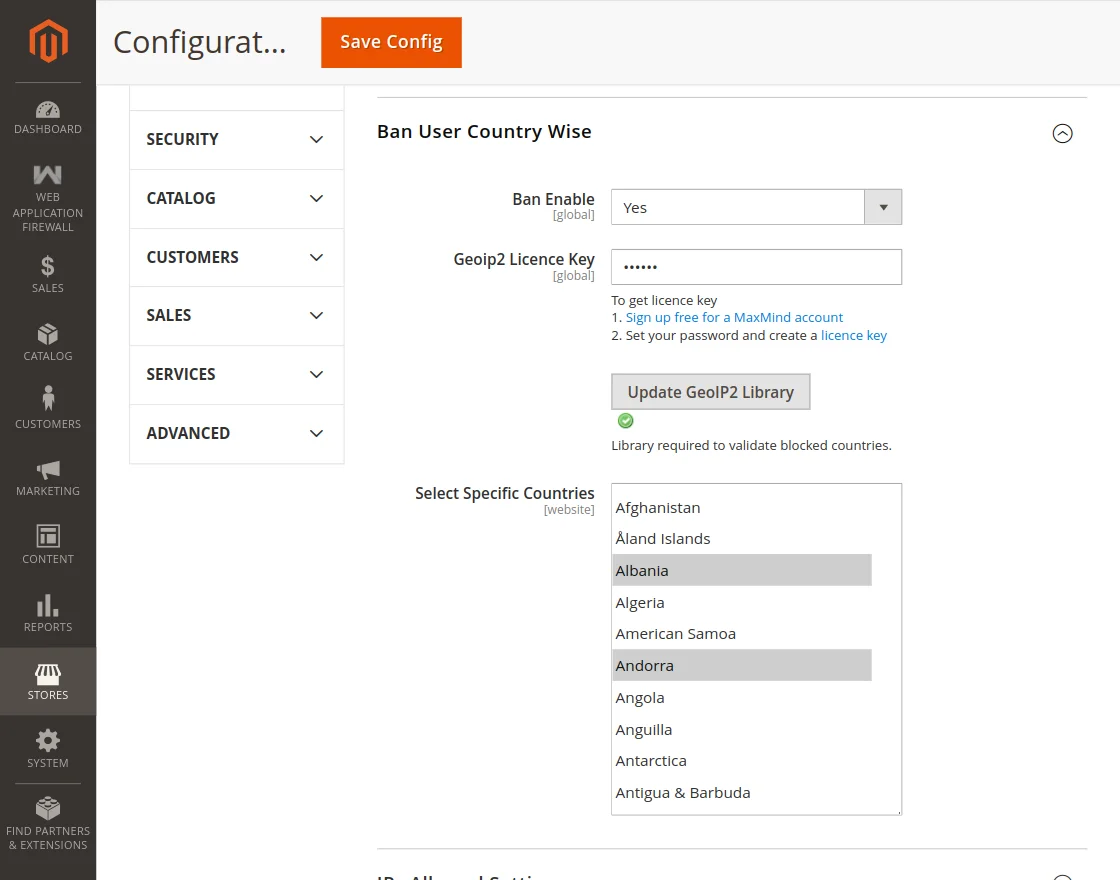Click the Save Config button
Viewport: 1120px width, 880px height.
coord(391,42)
